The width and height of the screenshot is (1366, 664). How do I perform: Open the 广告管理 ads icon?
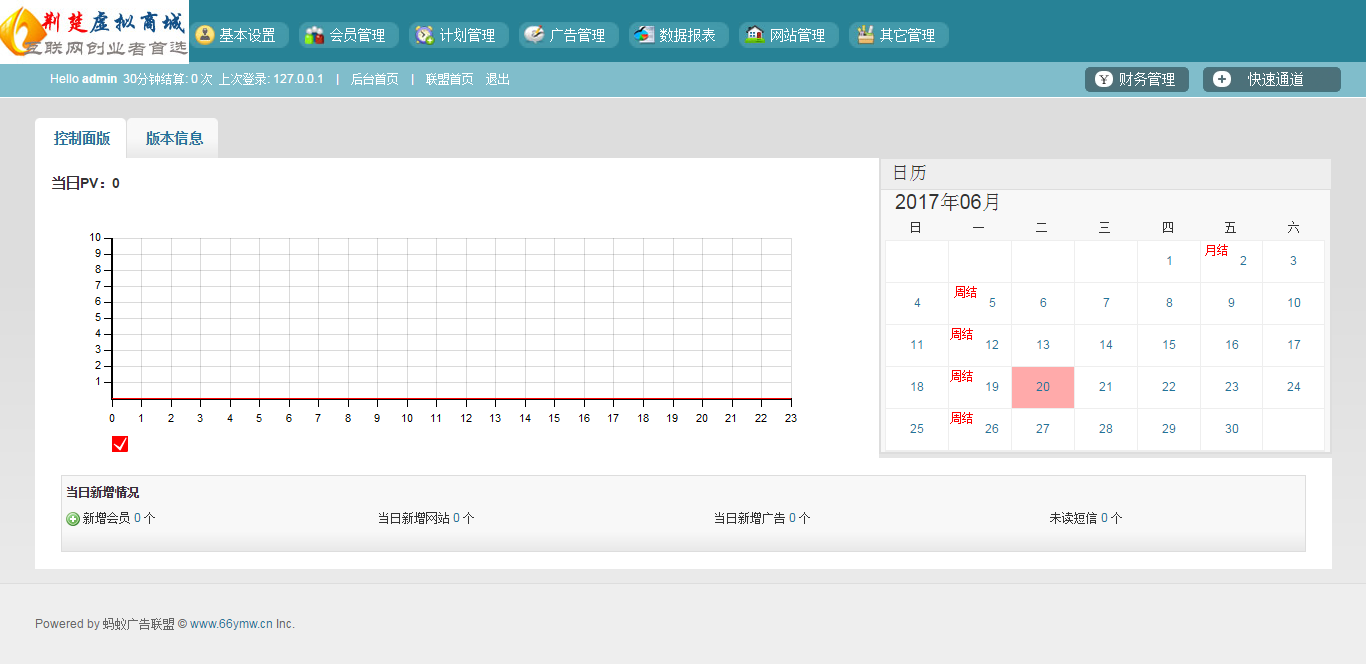pyautogui.click(x=535, y=35)
